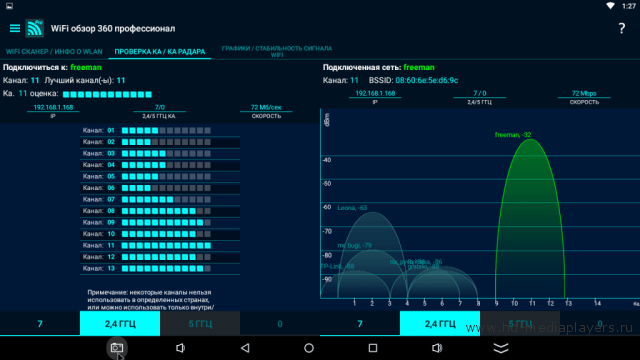
Task: Select Канал: 13 rating row
Action: 160,269
